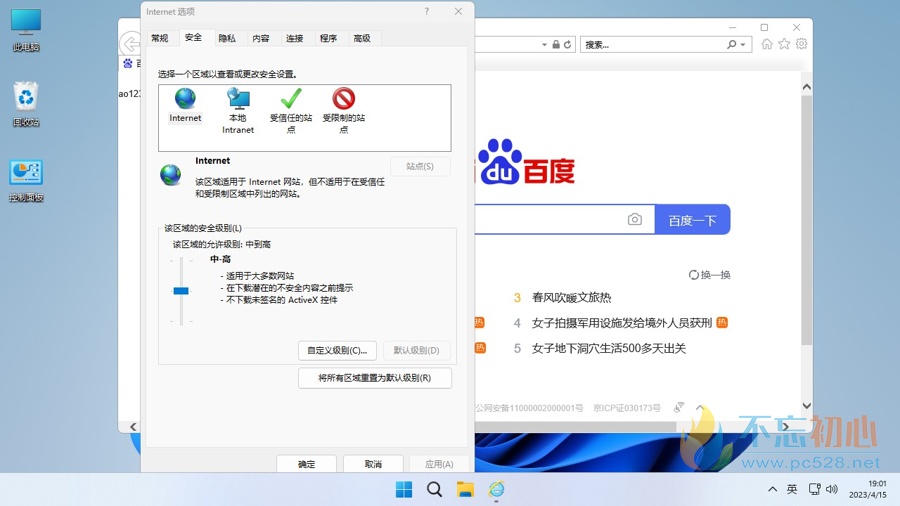Choose the Restricted sites zone icon
This screenshot has width=900, height=506.
pos(344,99)
